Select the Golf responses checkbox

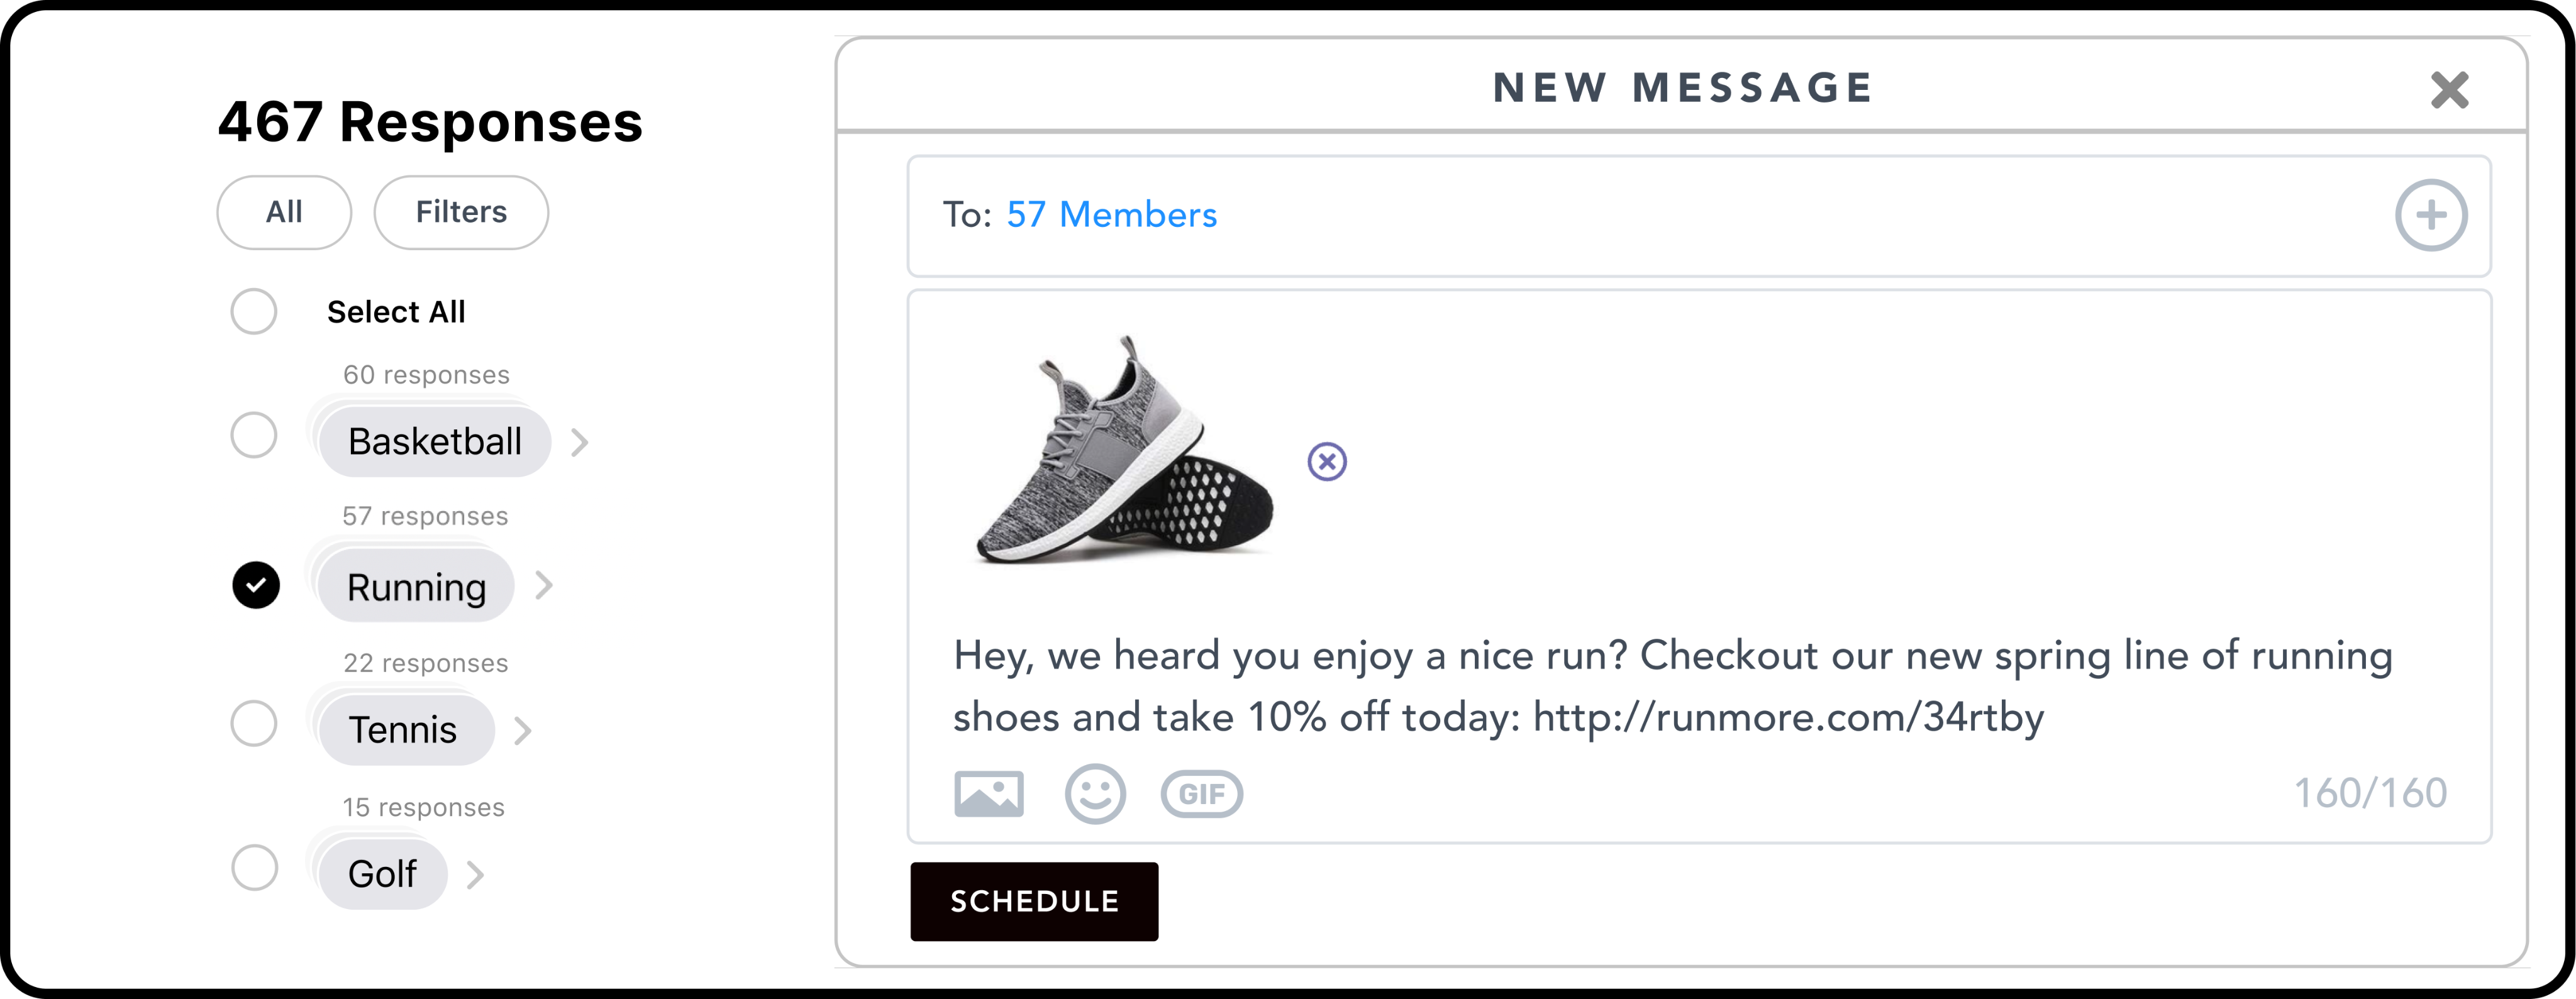tap(255, 868)
